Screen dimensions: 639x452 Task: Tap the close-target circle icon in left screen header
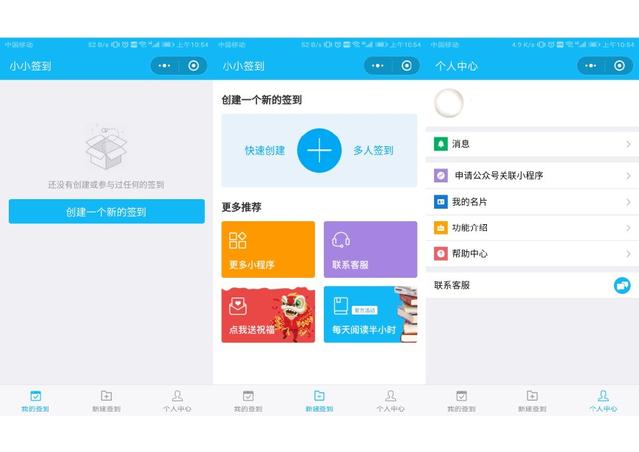194,66
